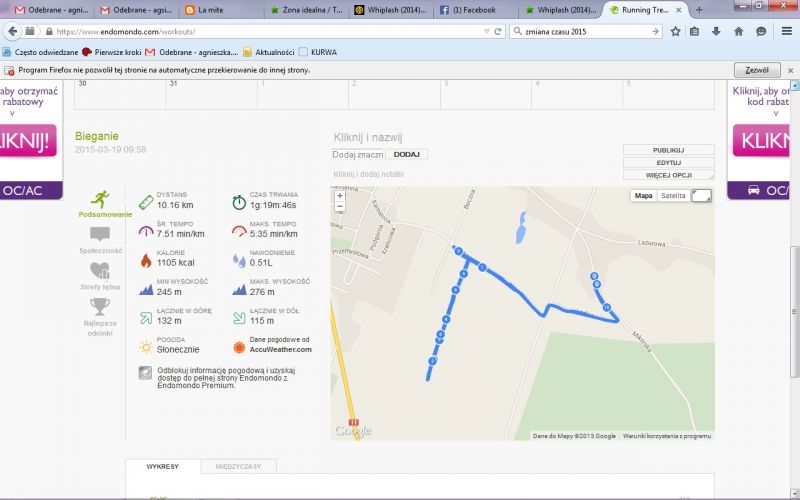Click the 10.16 km distance value
Image resolution: width=800 pixels, height=500 pixels.
pos(175,205)
